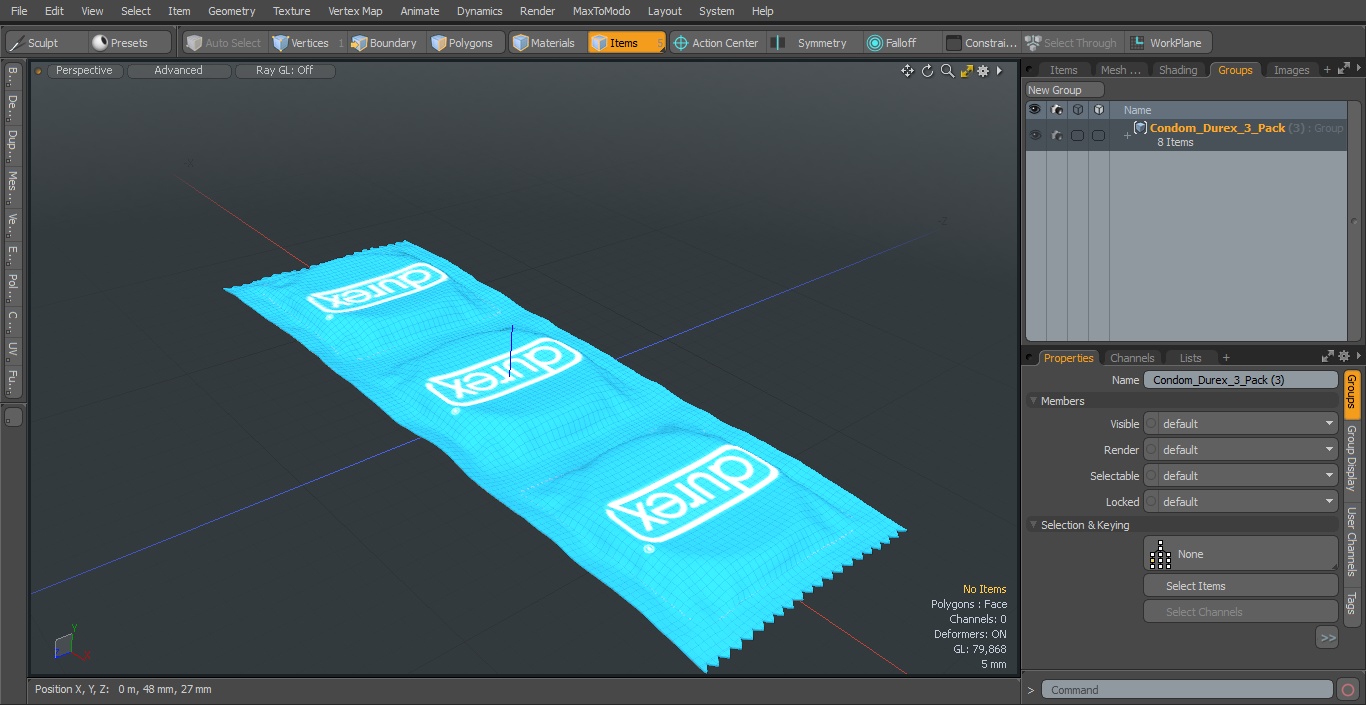Collapse the Selection & Keying section

1033,525
